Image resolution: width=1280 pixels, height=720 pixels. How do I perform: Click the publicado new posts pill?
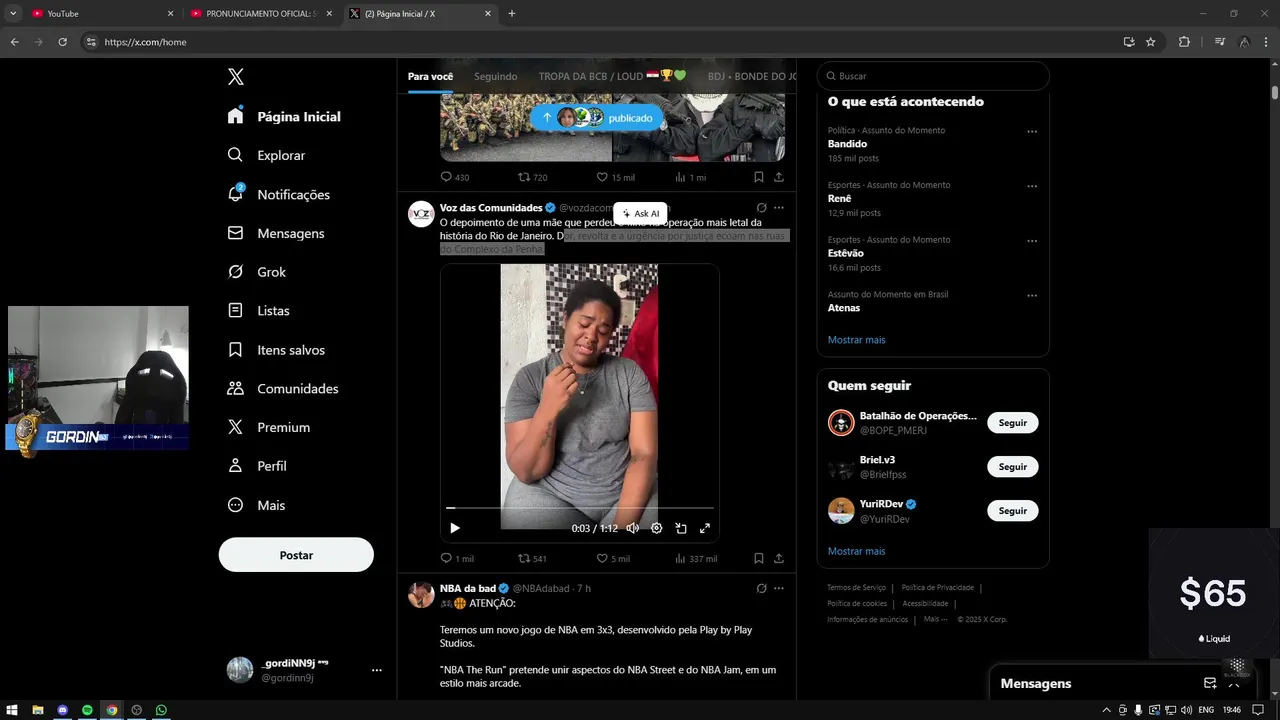tap(597, 118)
